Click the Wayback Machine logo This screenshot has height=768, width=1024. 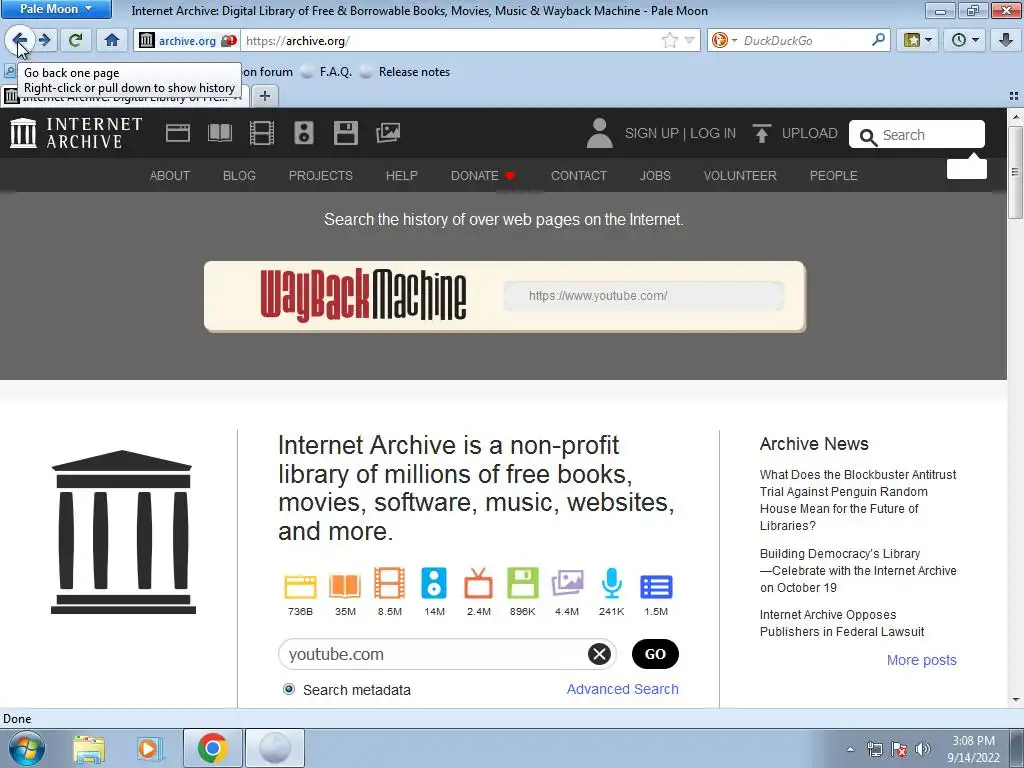(x=363, y=295)
